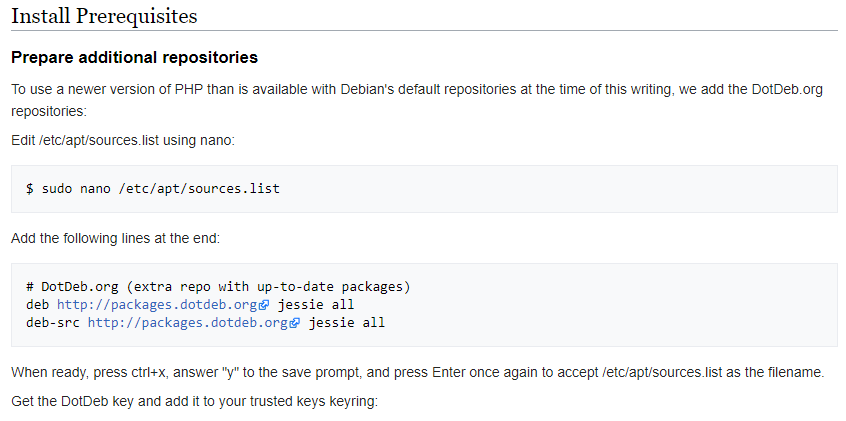Click the 'When ready, press ctrl+x' paragraph
The width and height of the screenshot is (846, 421).
point(417,372)
